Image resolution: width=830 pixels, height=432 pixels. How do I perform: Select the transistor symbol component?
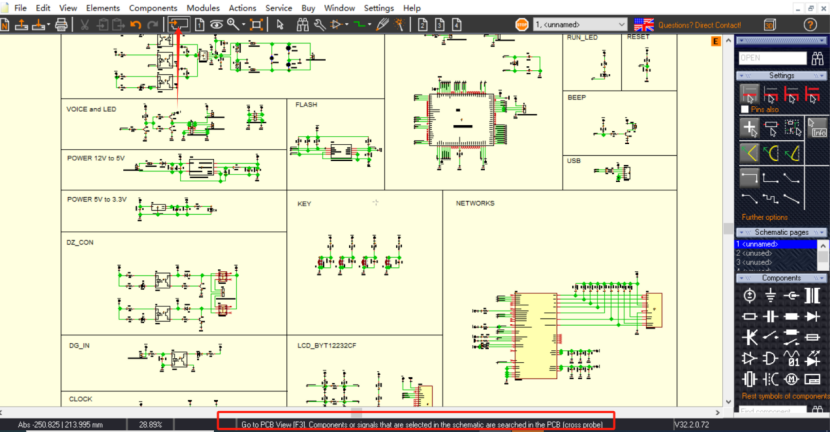(x=750, y=337)
